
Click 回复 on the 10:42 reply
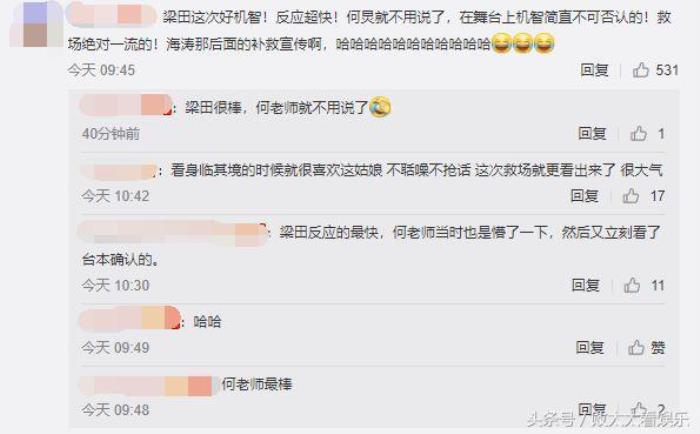[x=584, y=196]
